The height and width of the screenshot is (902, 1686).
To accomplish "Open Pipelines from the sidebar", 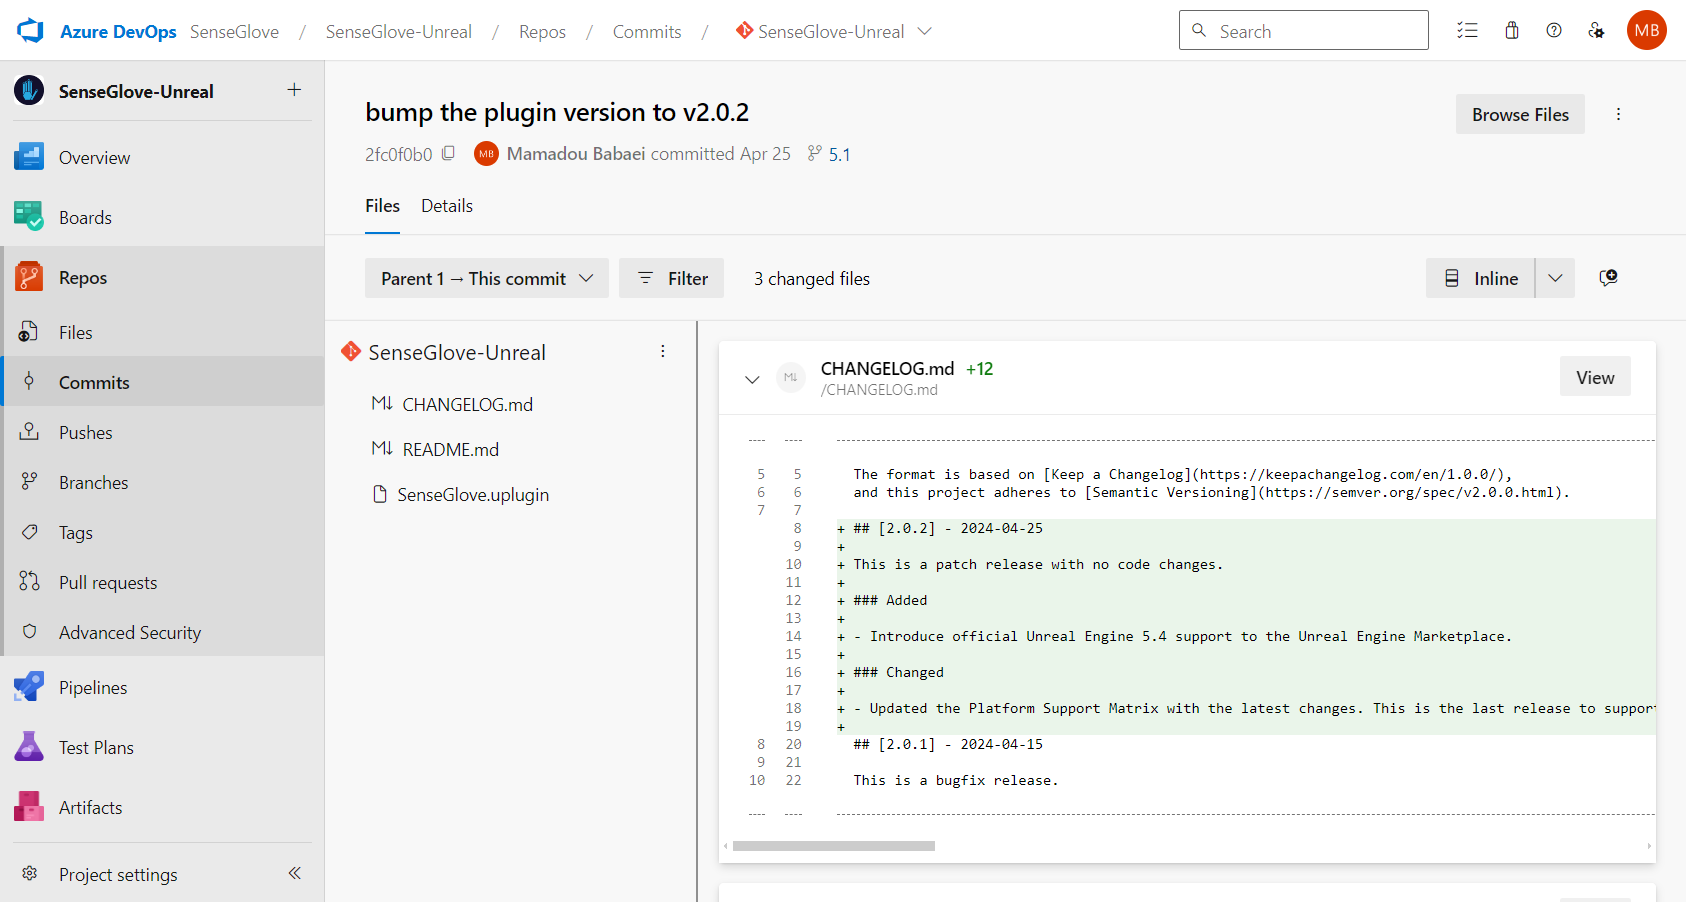I will (93, 687).
